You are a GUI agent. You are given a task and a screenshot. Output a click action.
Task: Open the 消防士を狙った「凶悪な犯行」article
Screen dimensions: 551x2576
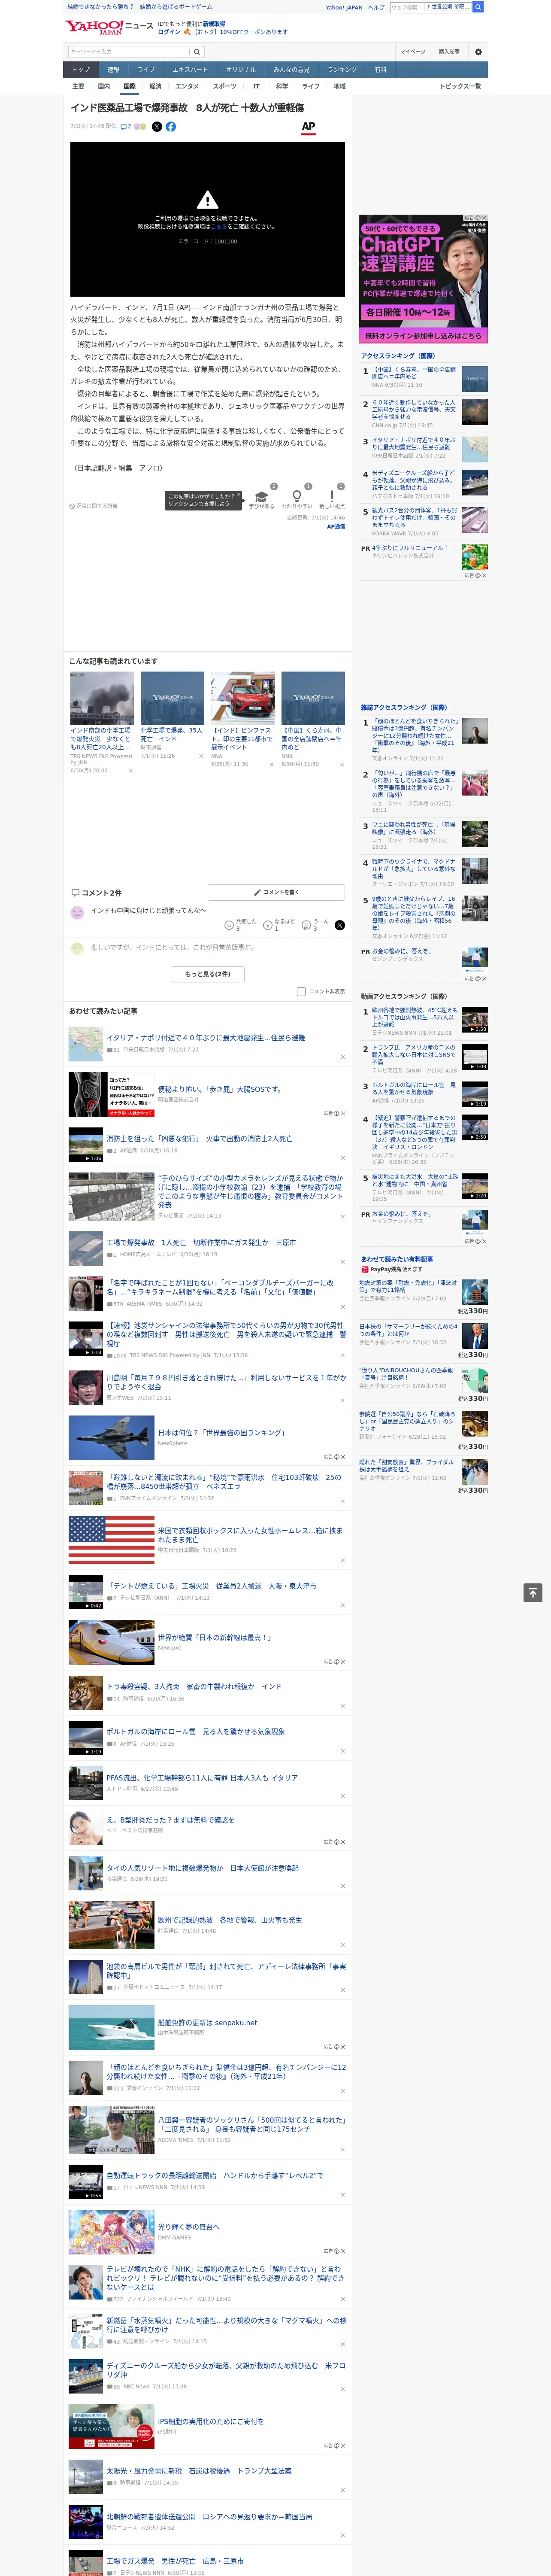[200, 1138]
